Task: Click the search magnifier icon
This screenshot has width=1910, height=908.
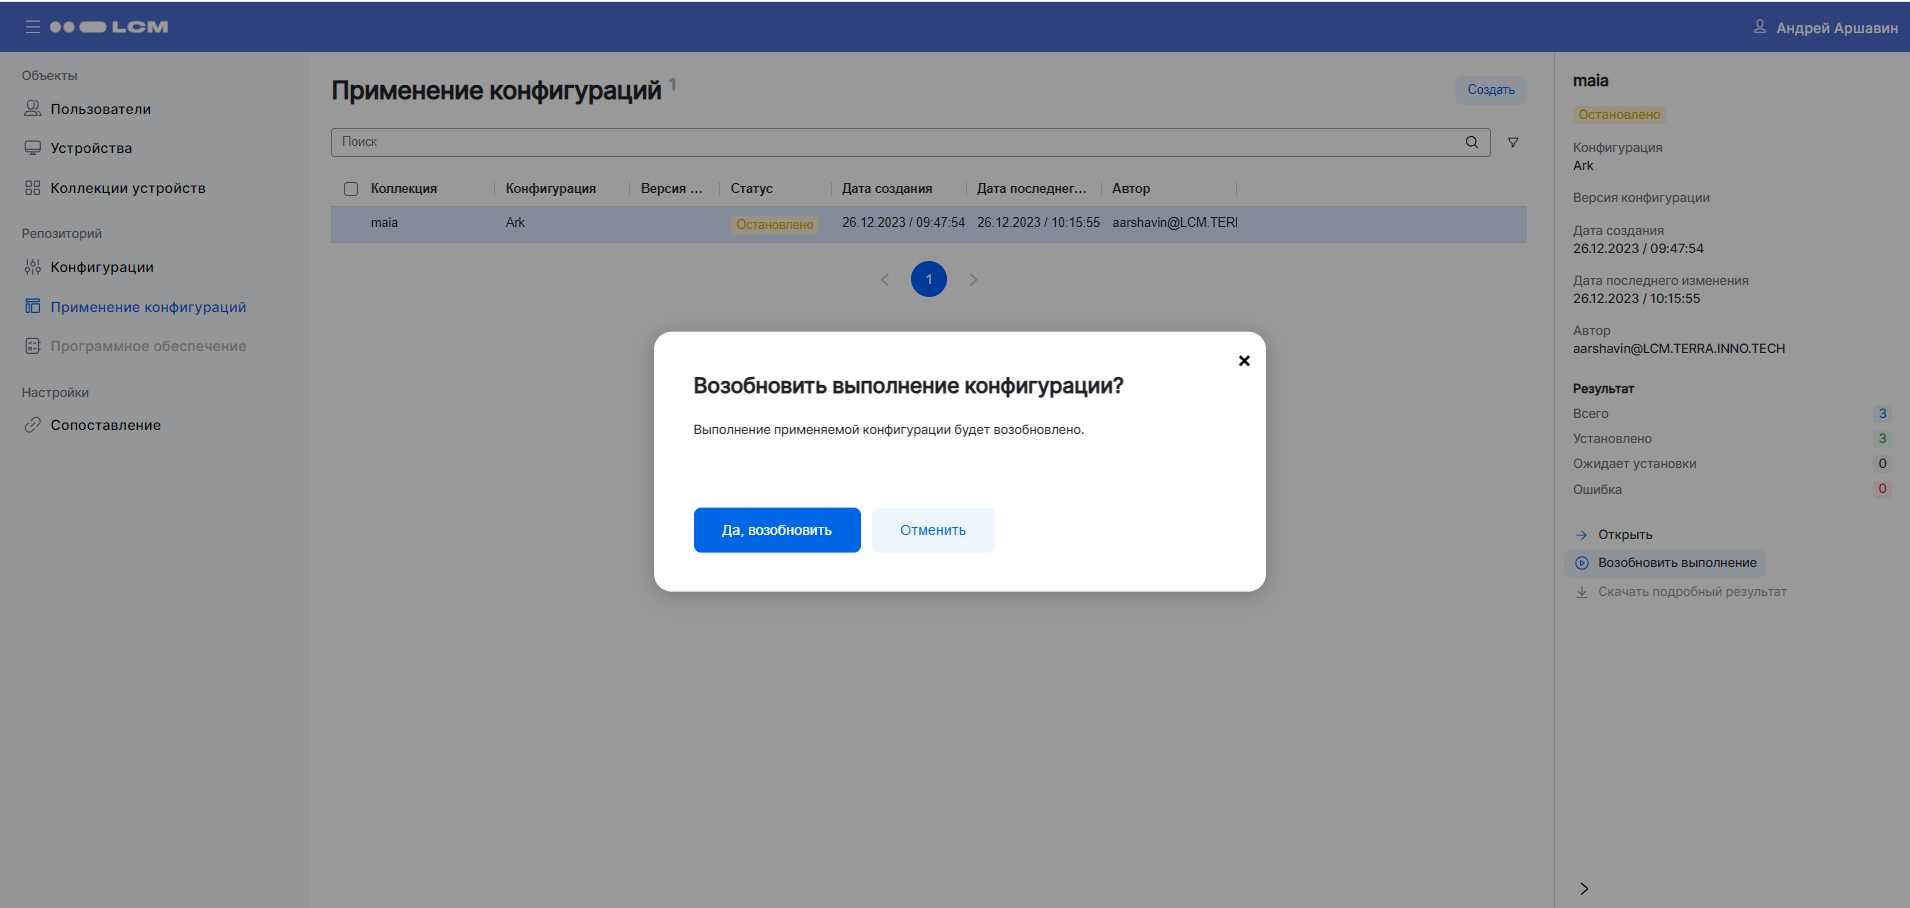Action: coord(1471,142)
